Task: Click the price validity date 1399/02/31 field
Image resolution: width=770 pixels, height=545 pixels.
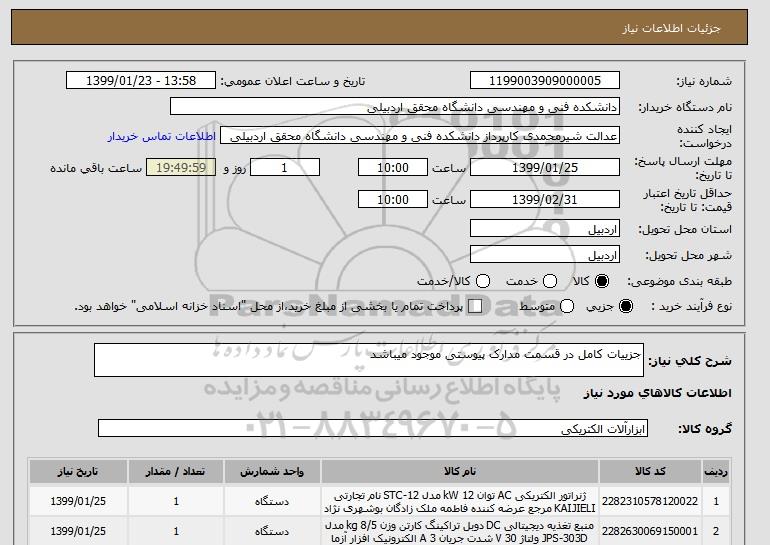Action: (545, 199)
